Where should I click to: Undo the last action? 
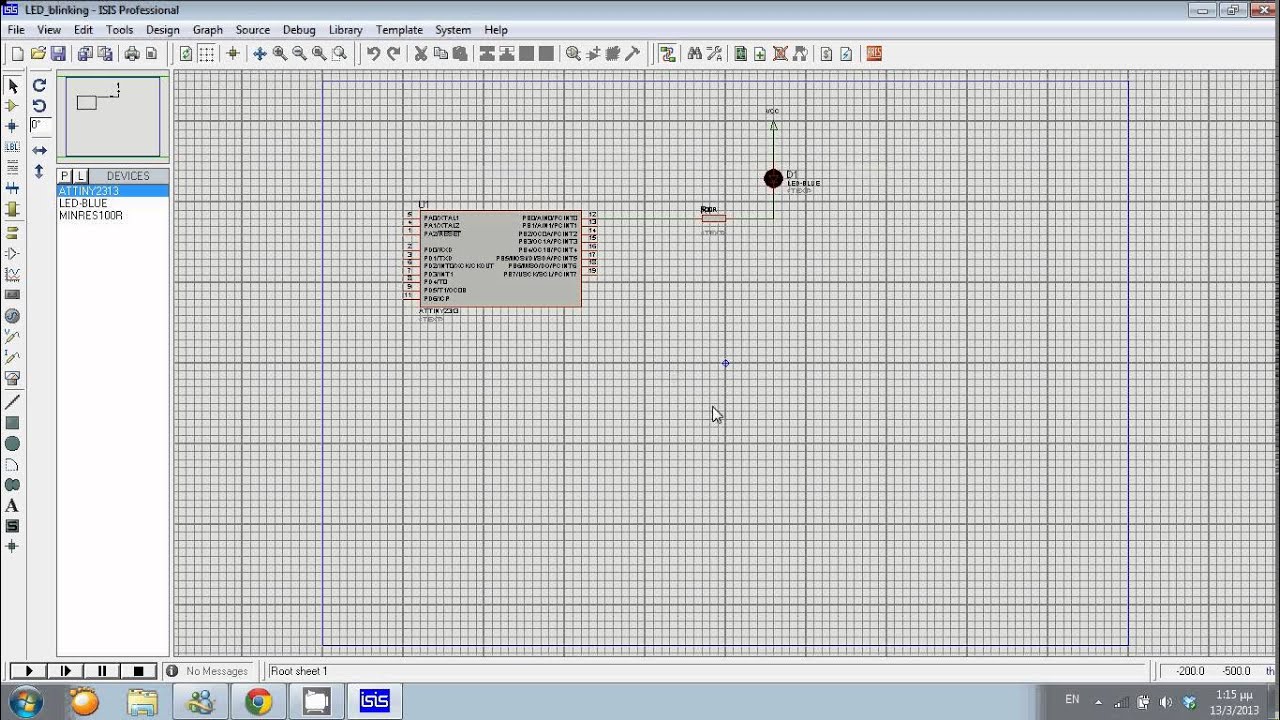[373, 54]
